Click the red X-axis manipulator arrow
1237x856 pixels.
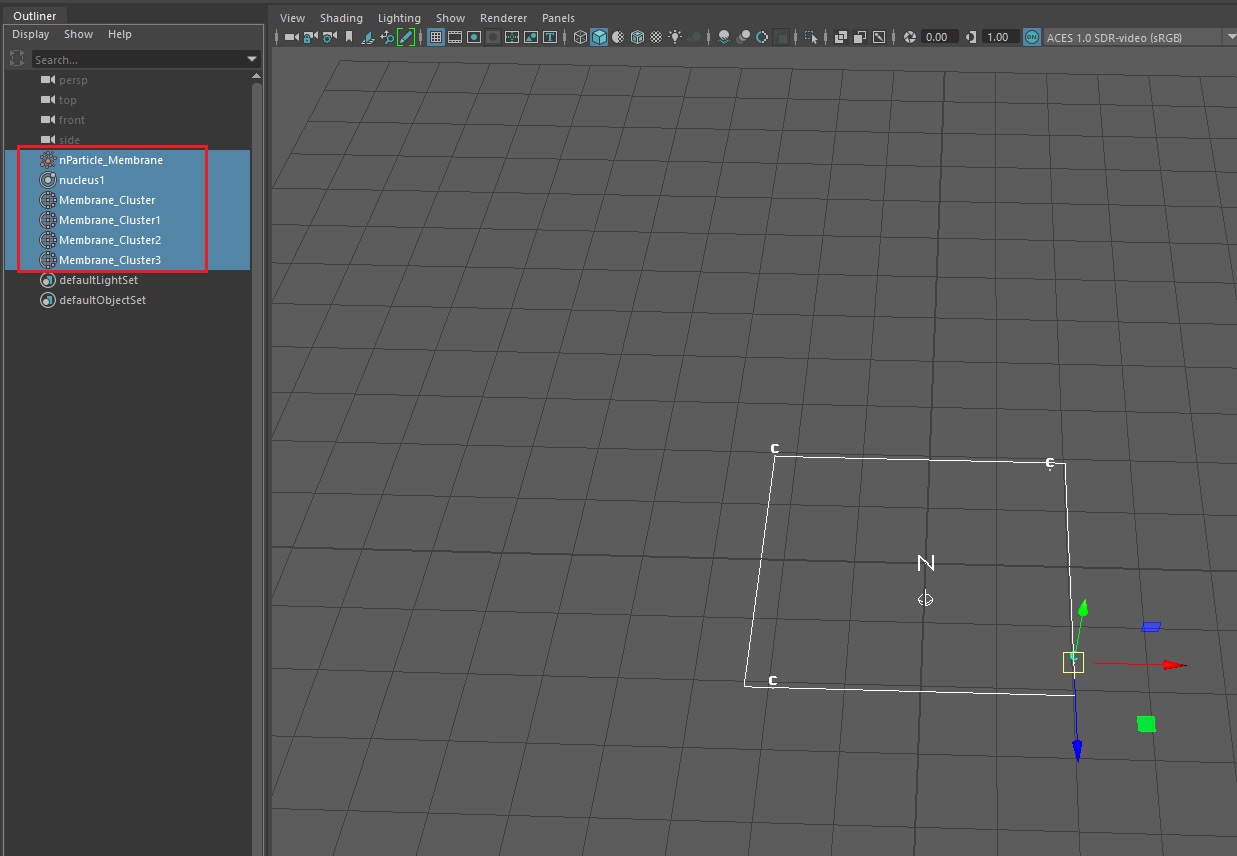tap(1176, 665)
